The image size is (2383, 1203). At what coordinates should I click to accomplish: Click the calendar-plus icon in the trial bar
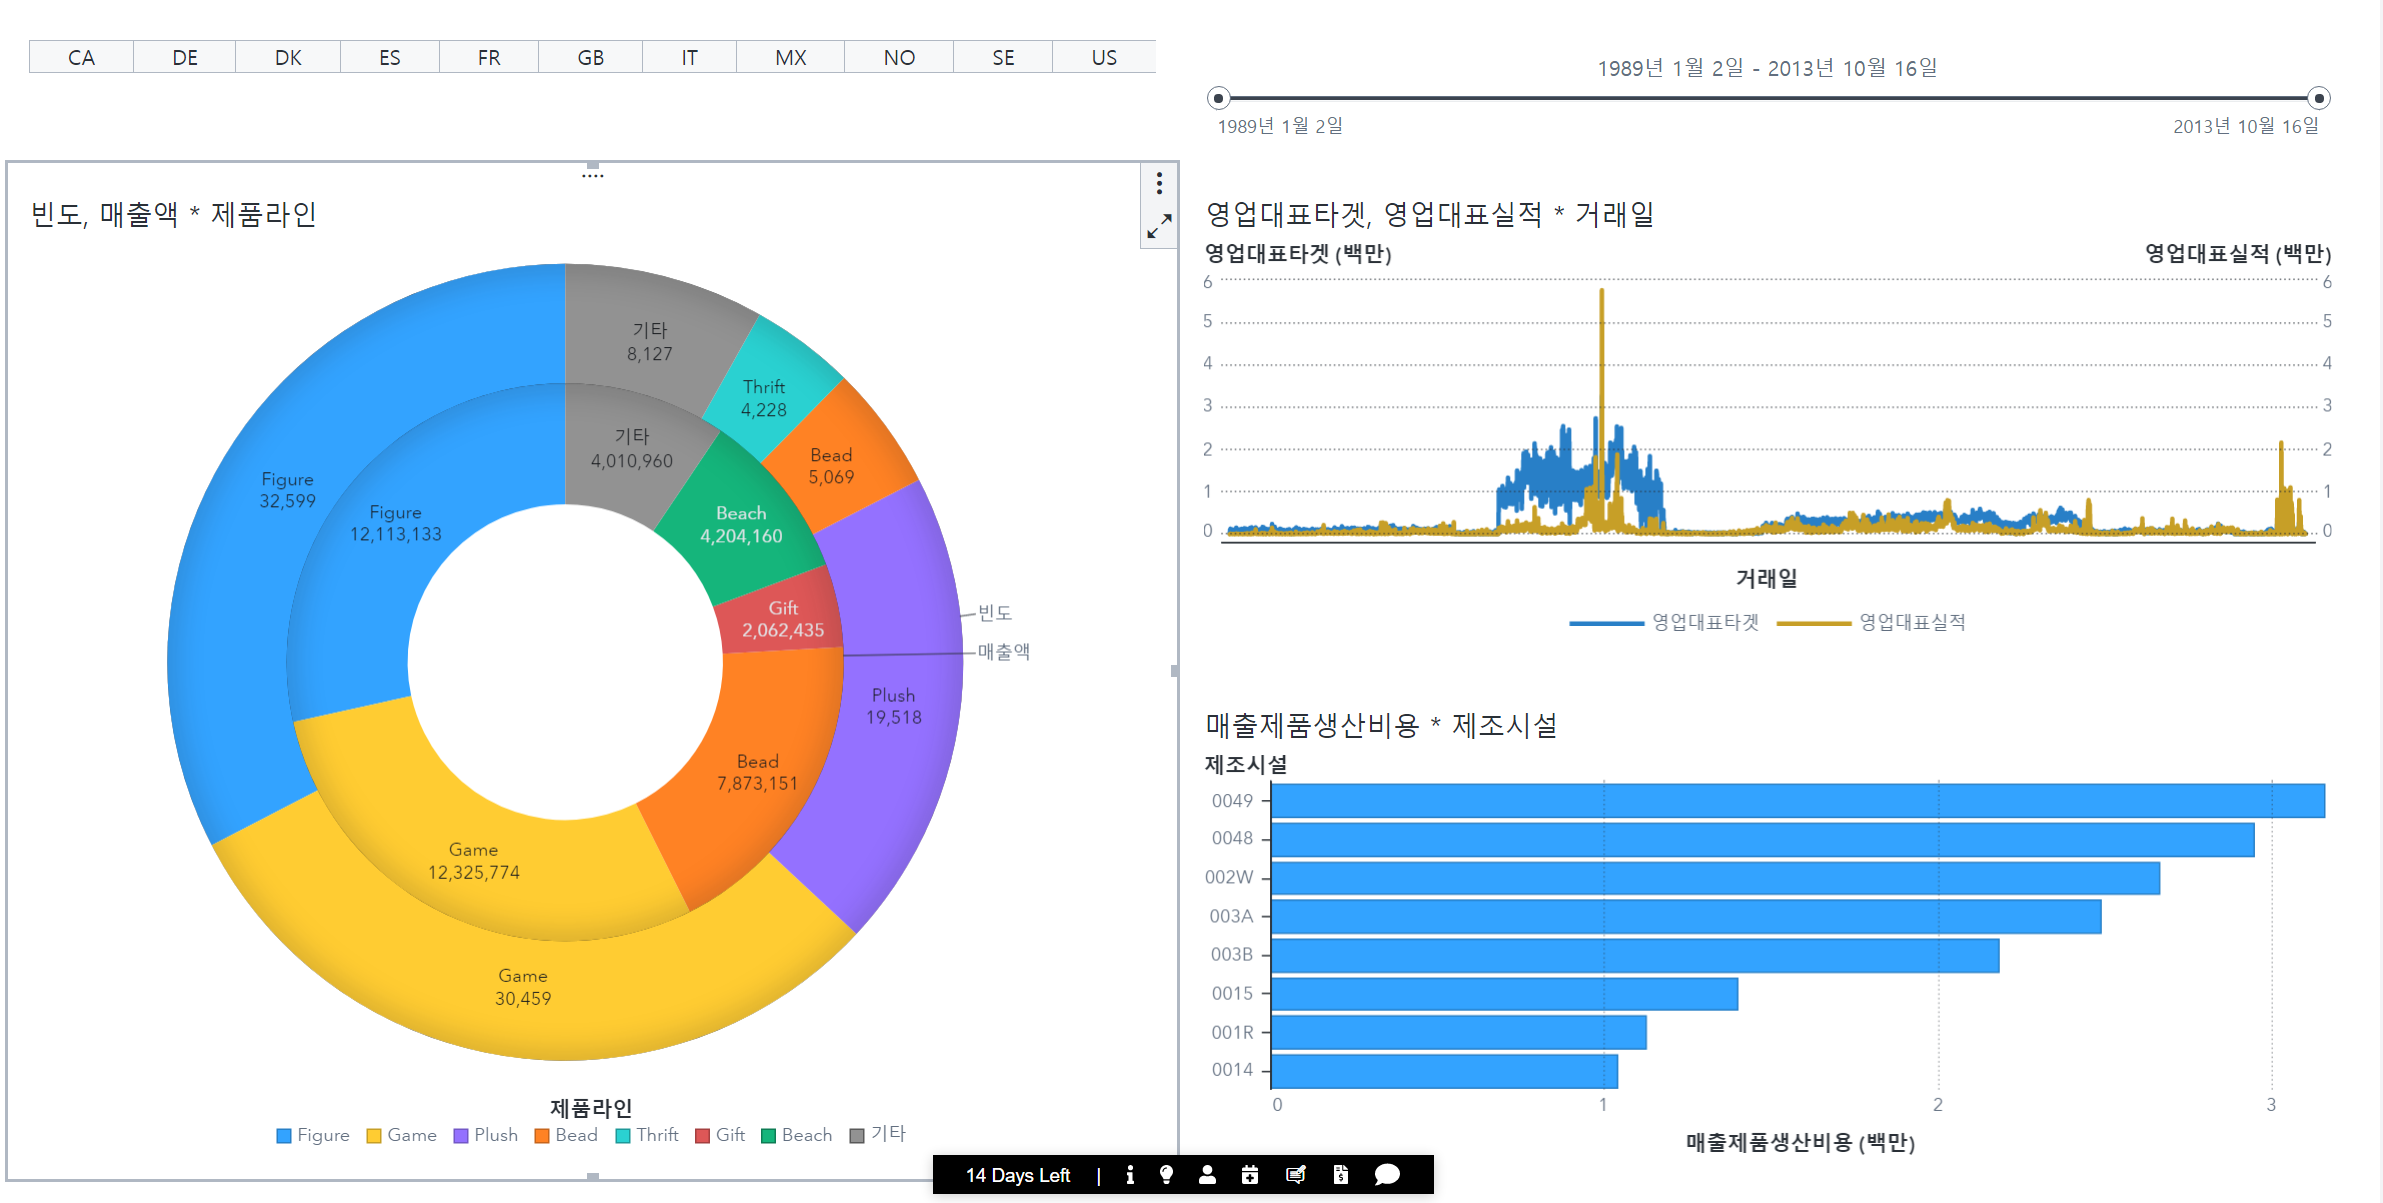(x=1250, y=1175)
